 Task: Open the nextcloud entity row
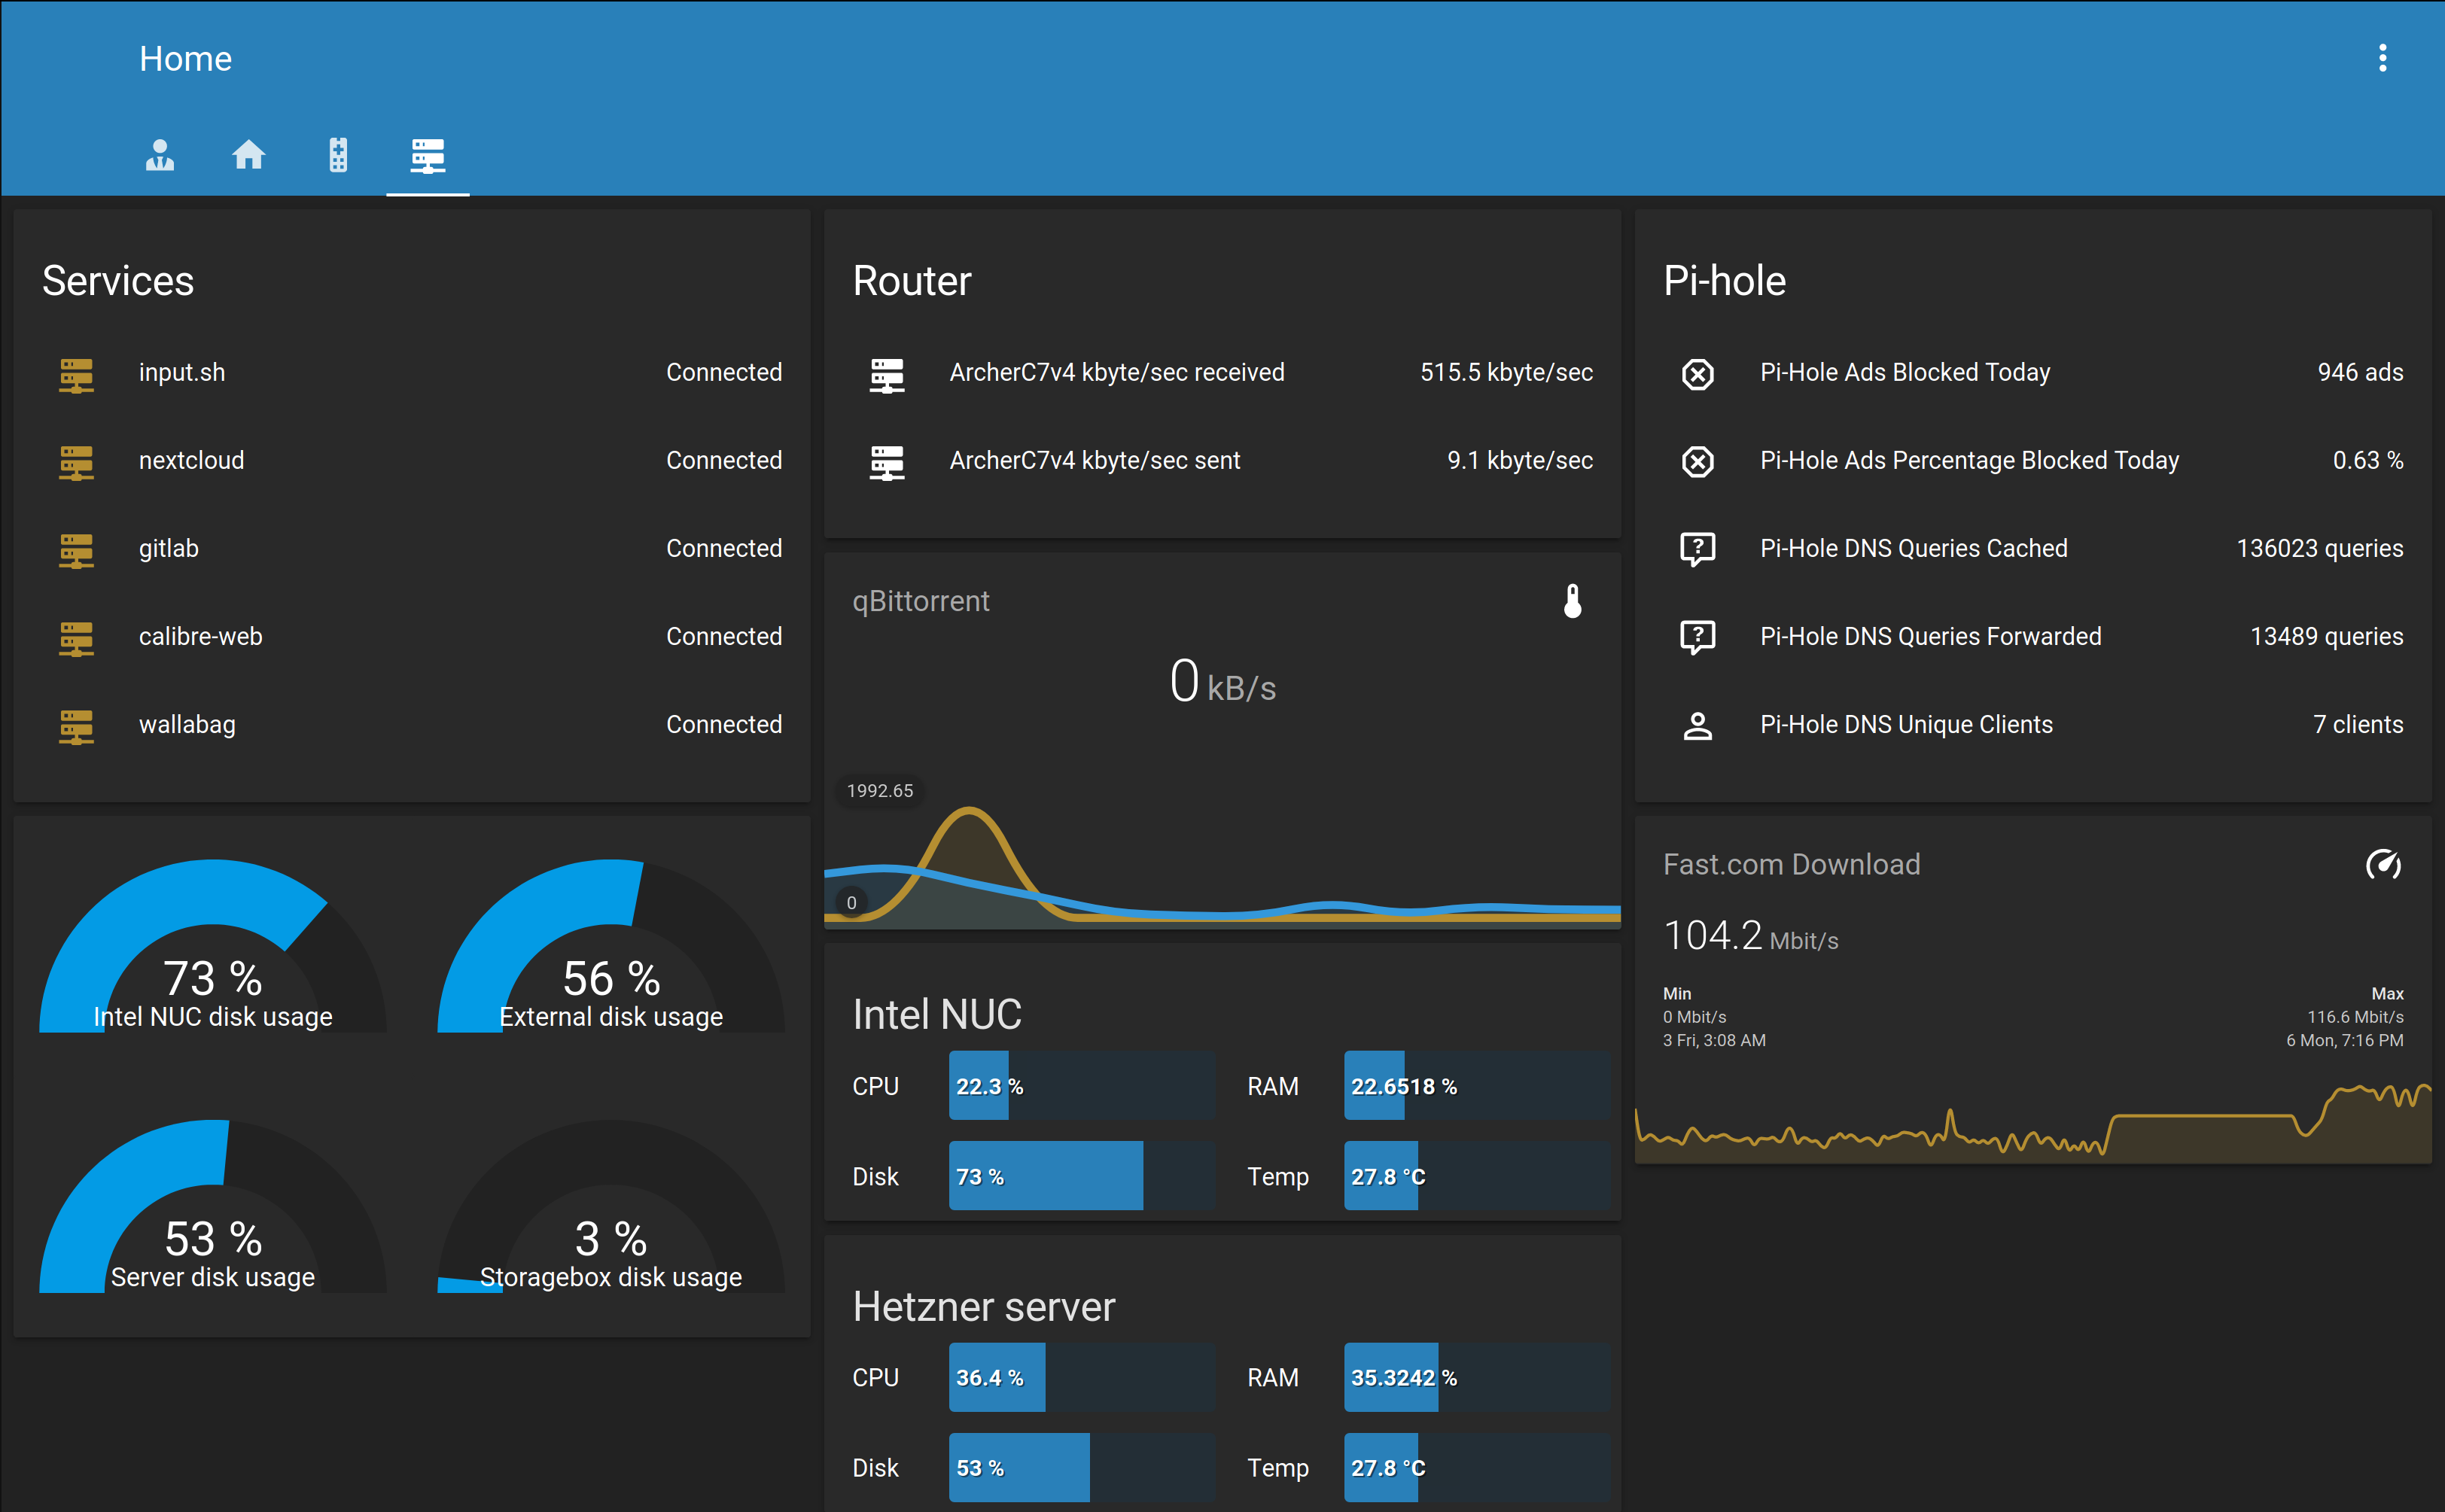pos(412,461)
